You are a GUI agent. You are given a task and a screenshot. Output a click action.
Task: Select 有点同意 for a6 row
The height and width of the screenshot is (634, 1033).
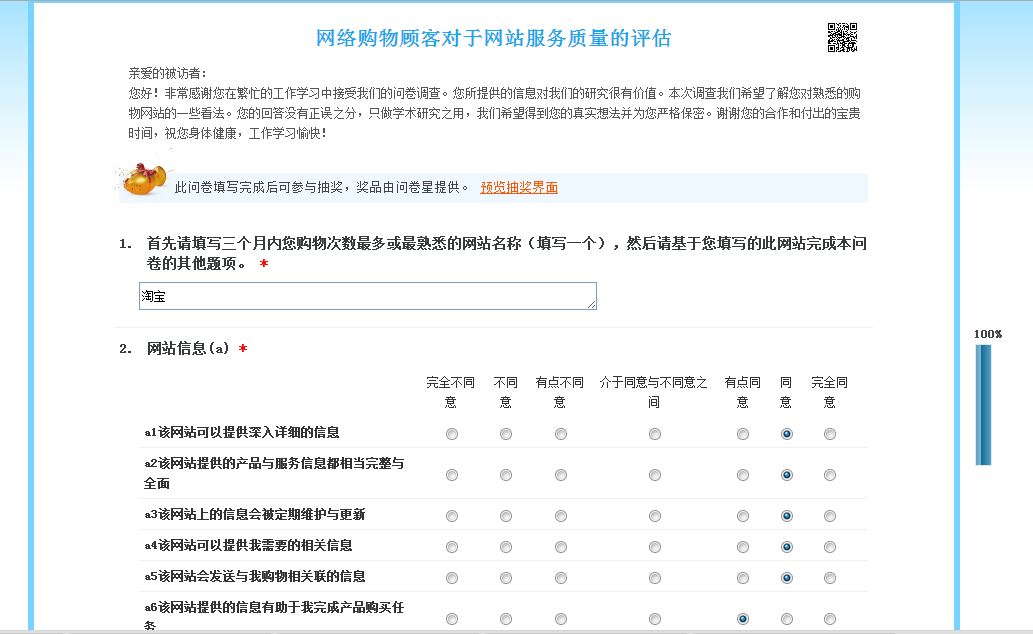pos(743,619)
